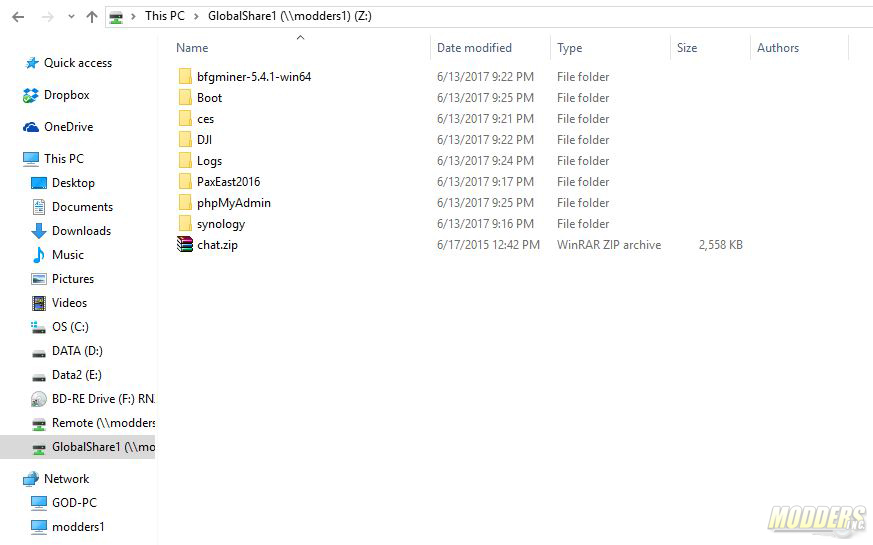Click the BD-RE disc drive icon
Viewport: 873px width, 545px height.
(38, 399)
